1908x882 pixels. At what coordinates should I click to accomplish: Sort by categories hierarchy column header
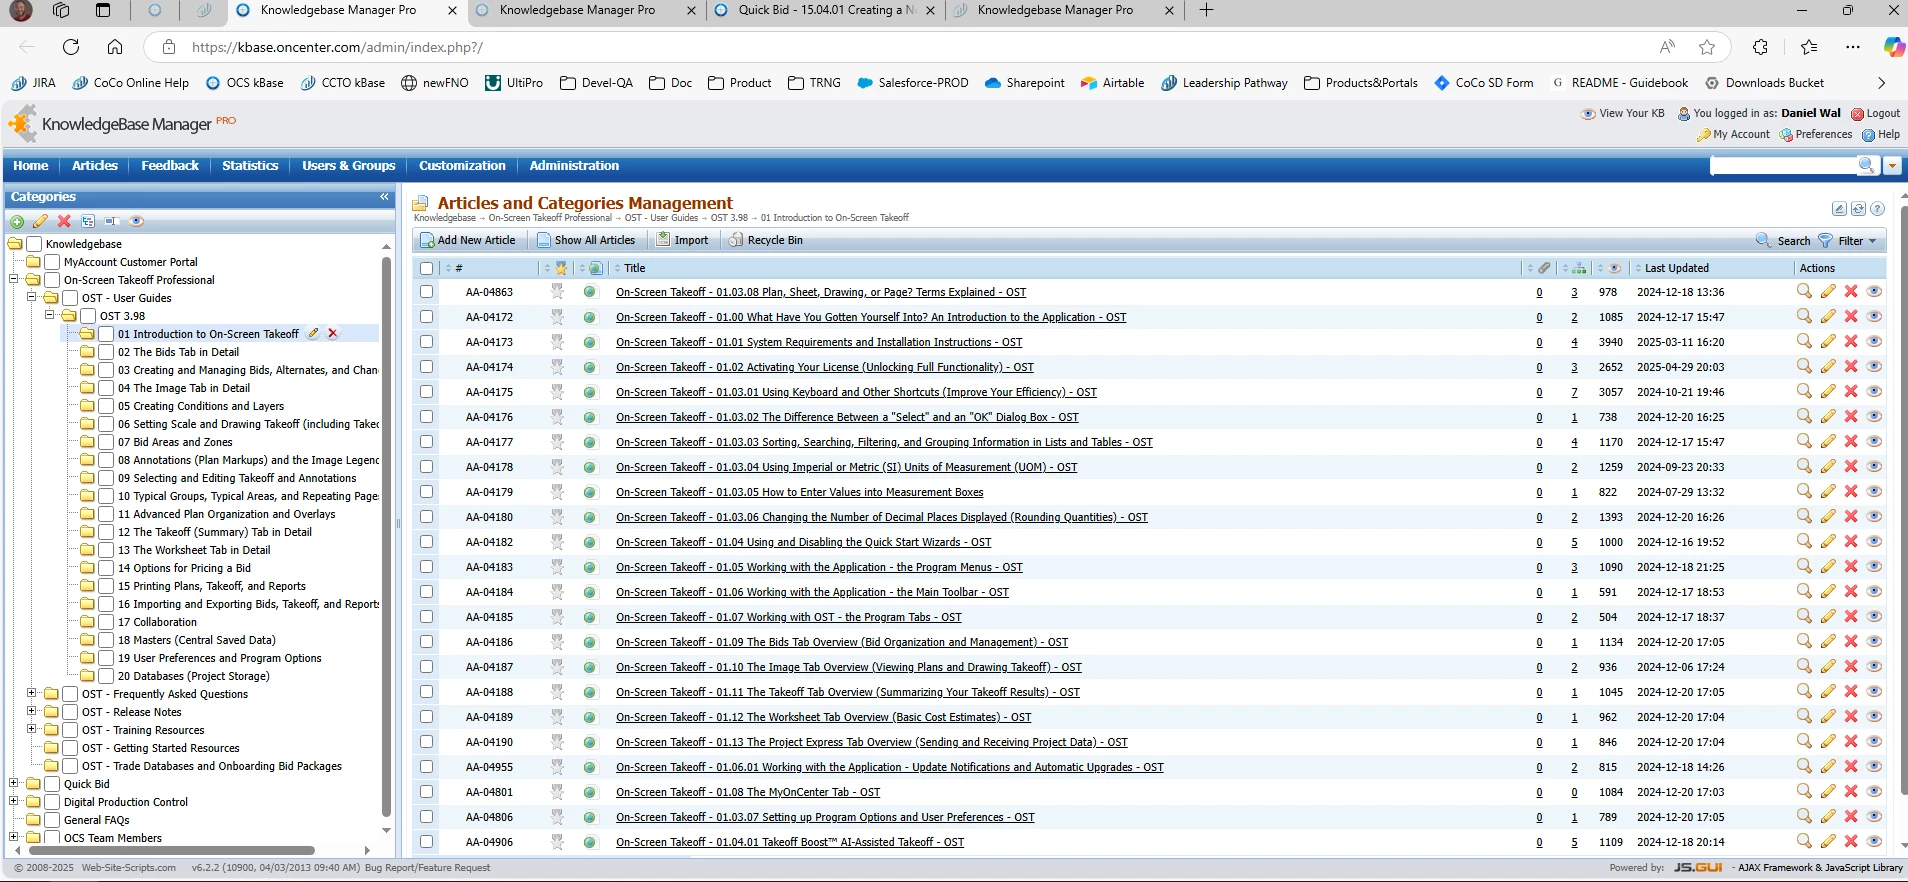[1579, 268]
